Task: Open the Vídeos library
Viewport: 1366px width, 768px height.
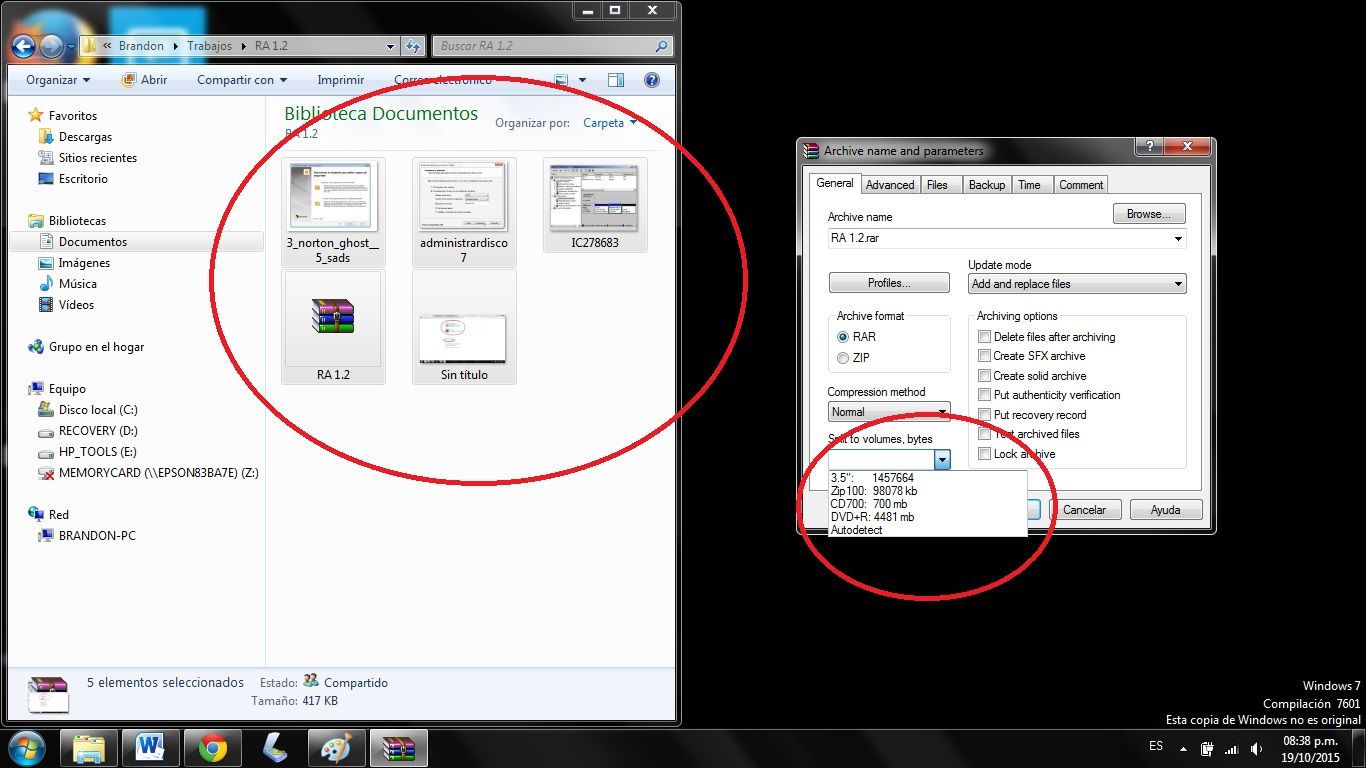Action: [76, 305]
